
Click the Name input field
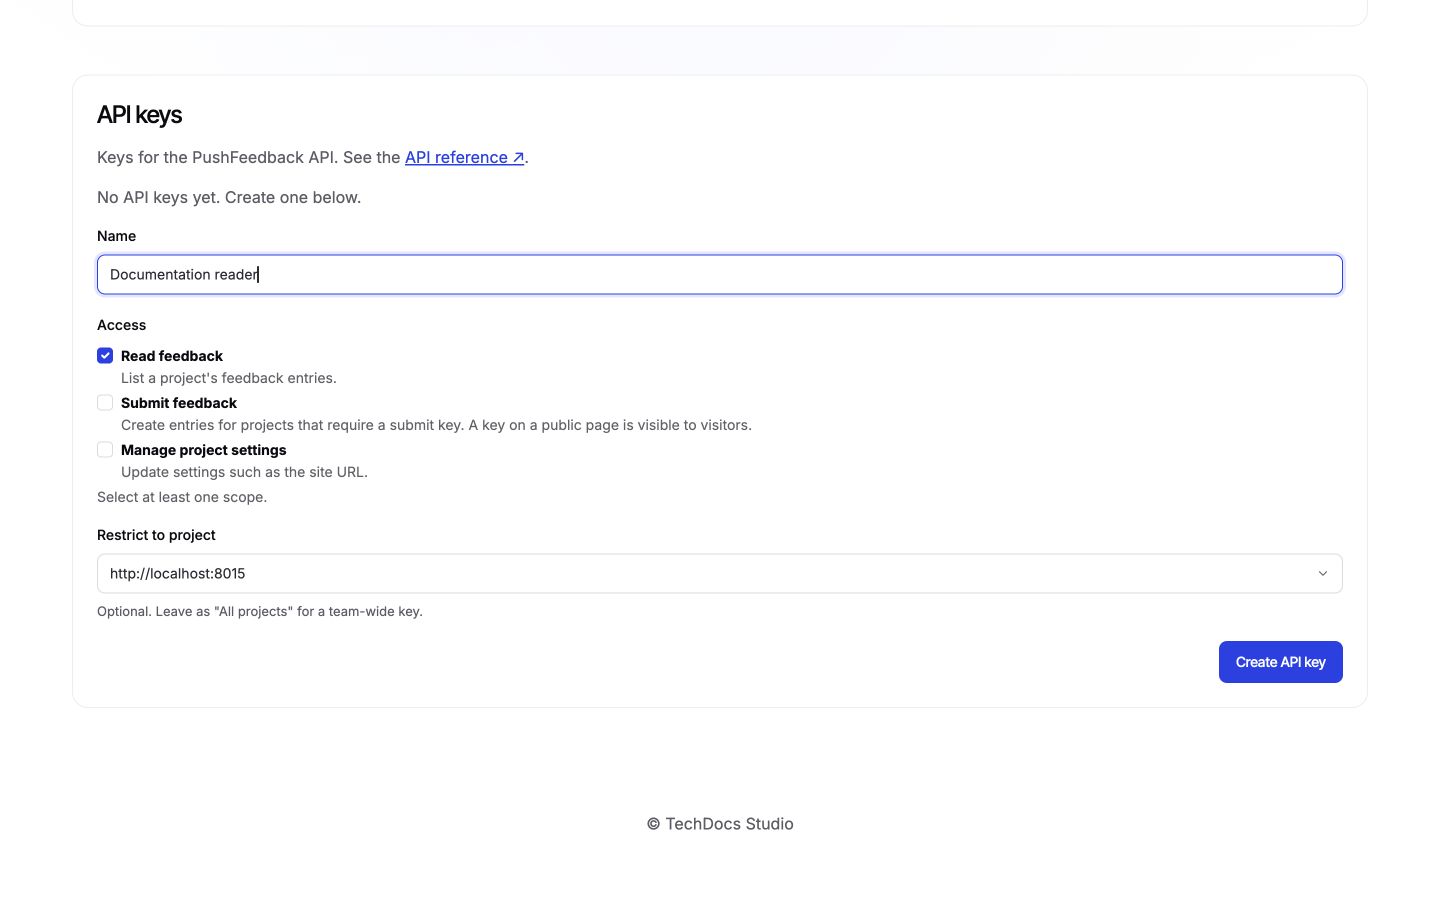720,274
